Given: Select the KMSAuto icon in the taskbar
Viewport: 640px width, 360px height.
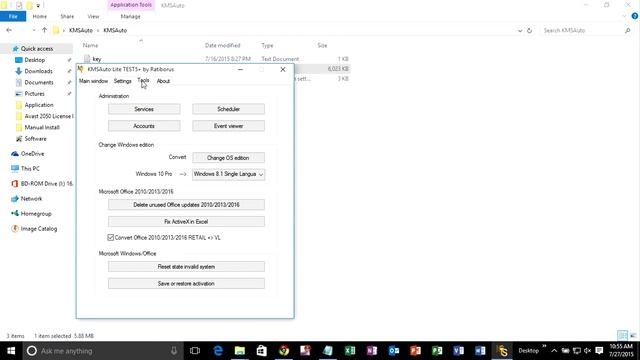Looking at the screenshot, I should [x=502, y=351].
